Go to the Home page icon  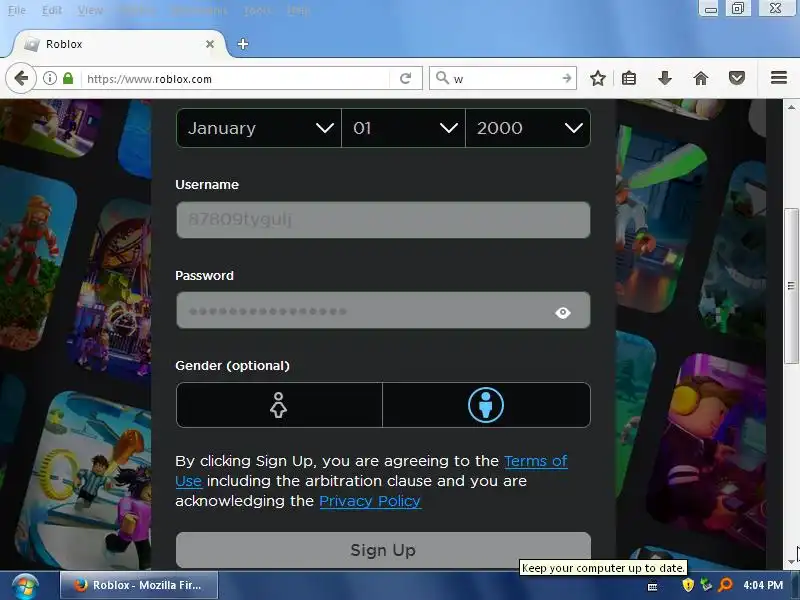click(701, 78)
